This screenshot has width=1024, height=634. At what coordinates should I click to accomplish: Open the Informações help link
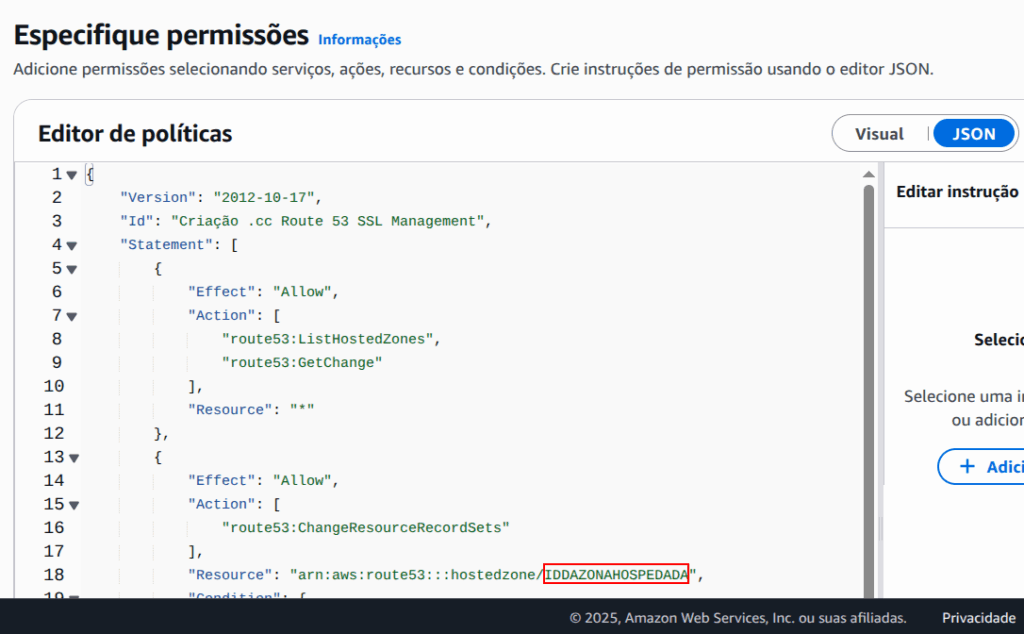pyautogui.click(x=359, y=40)
